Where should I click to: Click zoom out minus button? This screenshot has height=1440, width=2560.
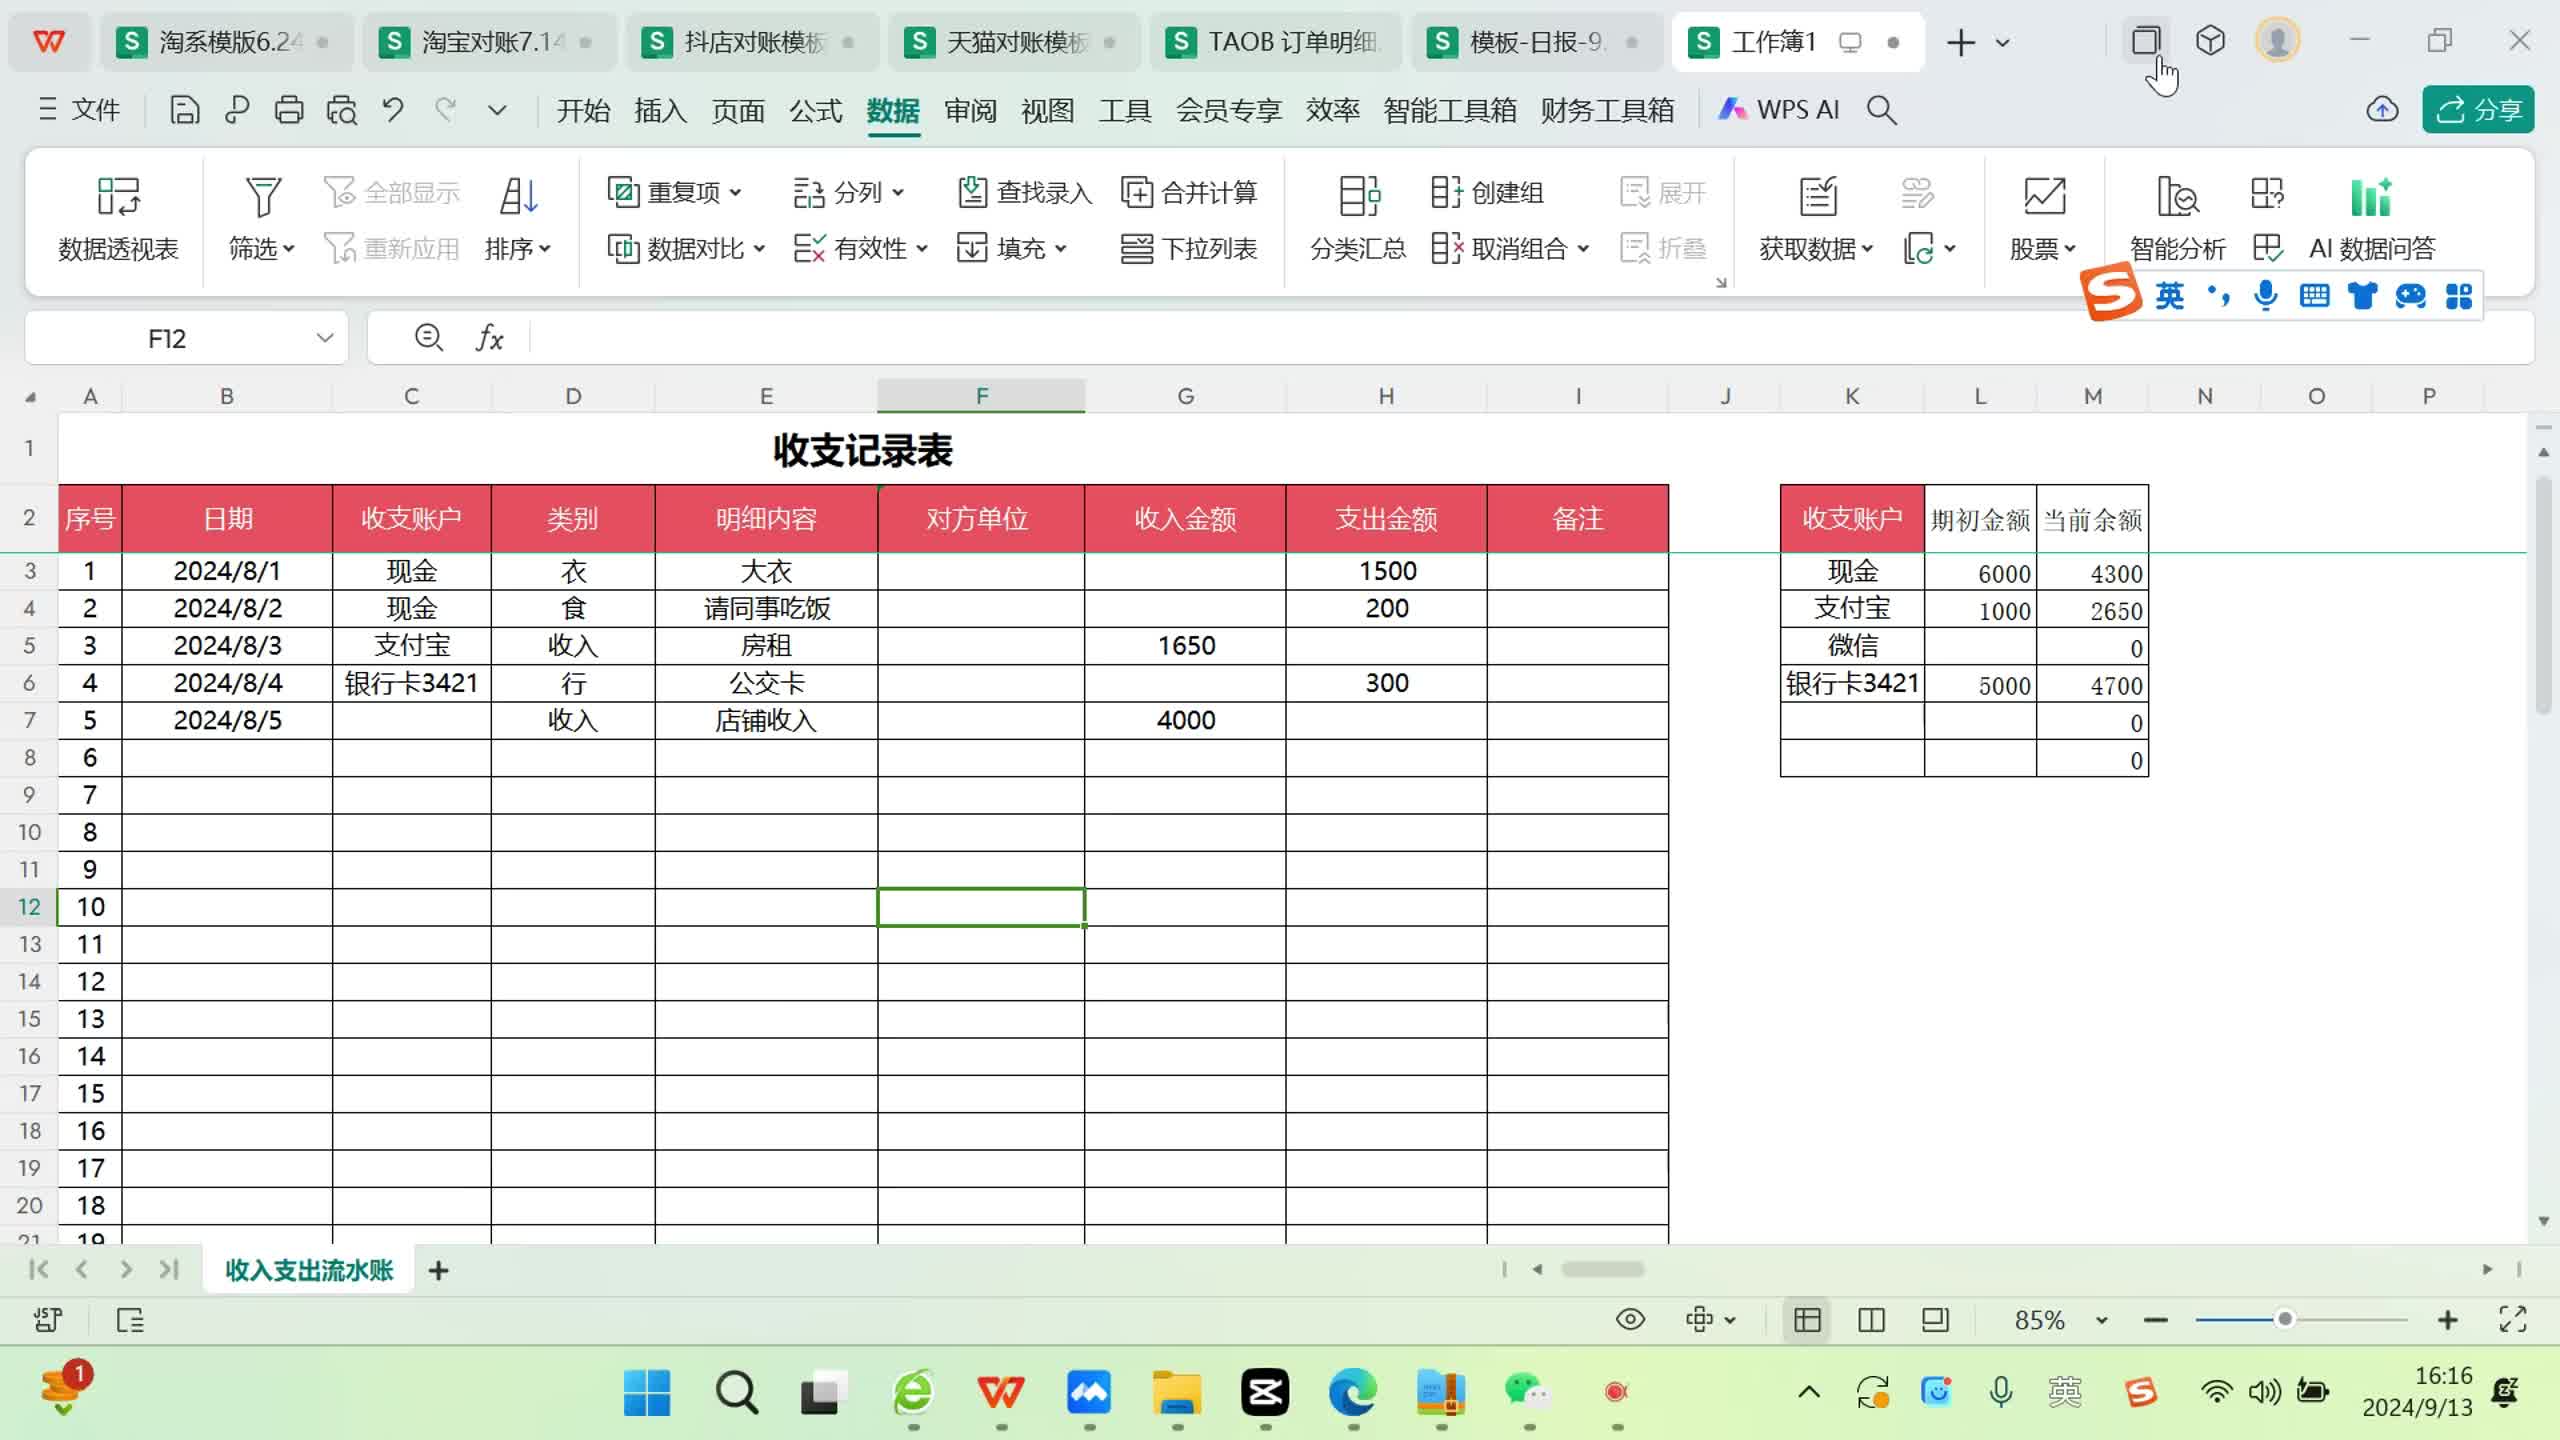click(x=2155, y=1320)
